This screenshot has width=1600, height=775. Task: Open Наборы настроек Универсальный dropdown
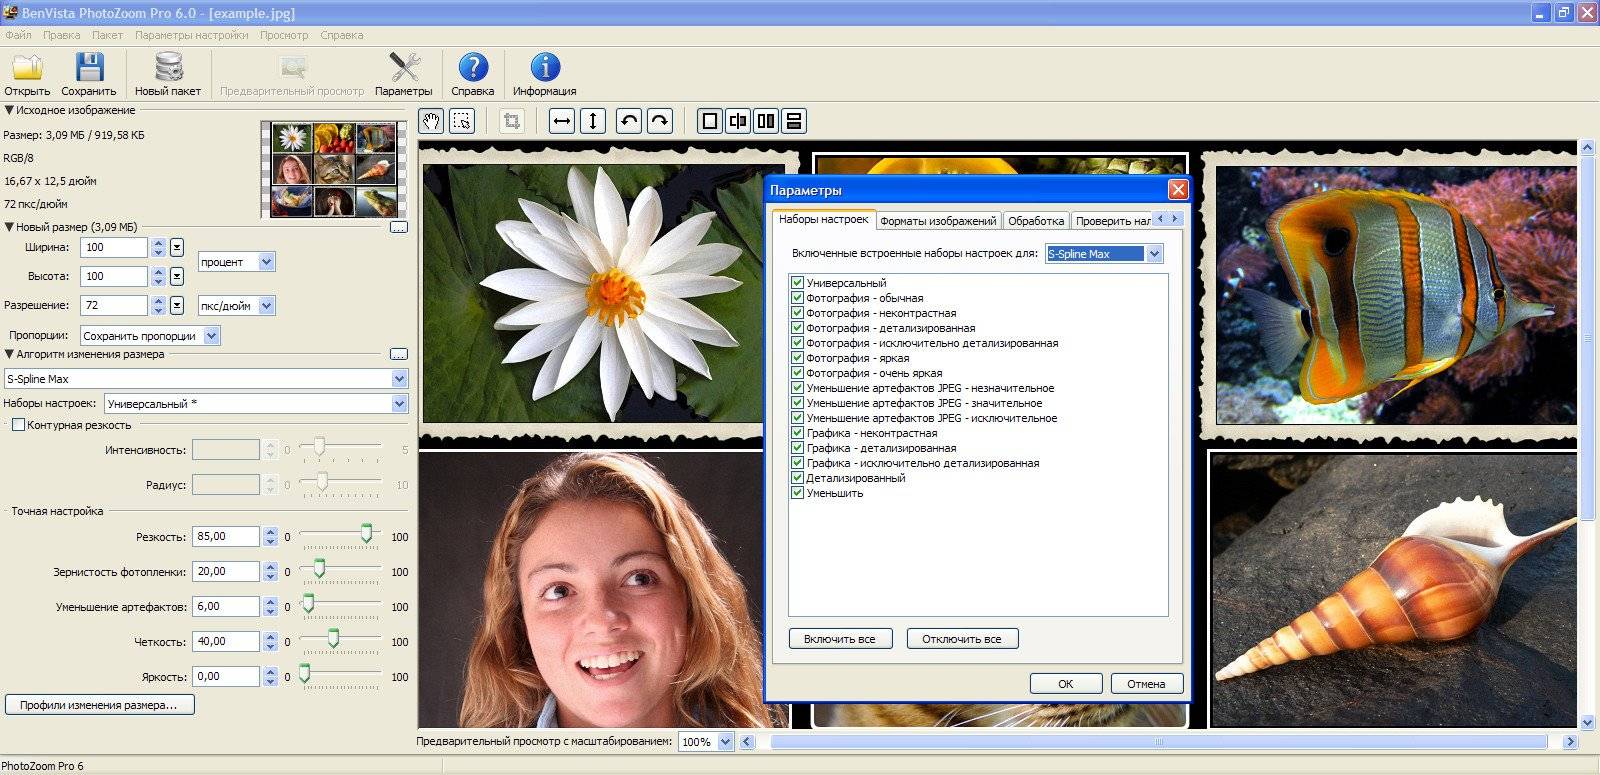[x=256, y=404]
